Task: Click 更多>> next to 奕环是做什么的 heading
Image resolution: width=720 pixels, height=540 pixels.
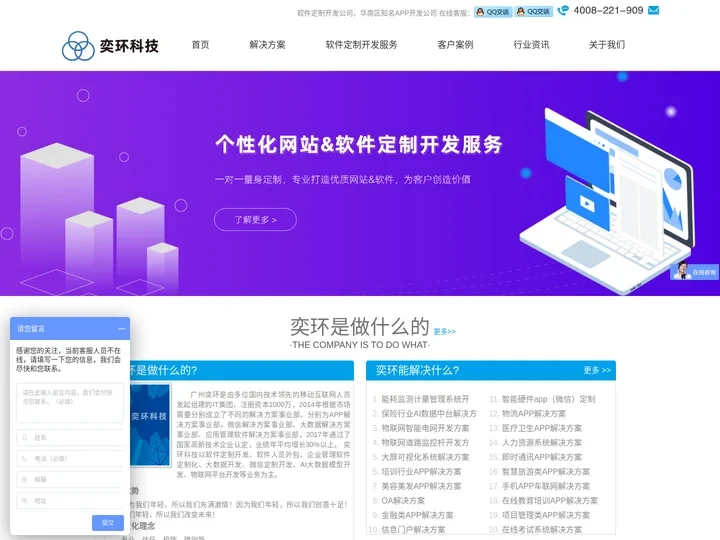Action: (444, 331)
